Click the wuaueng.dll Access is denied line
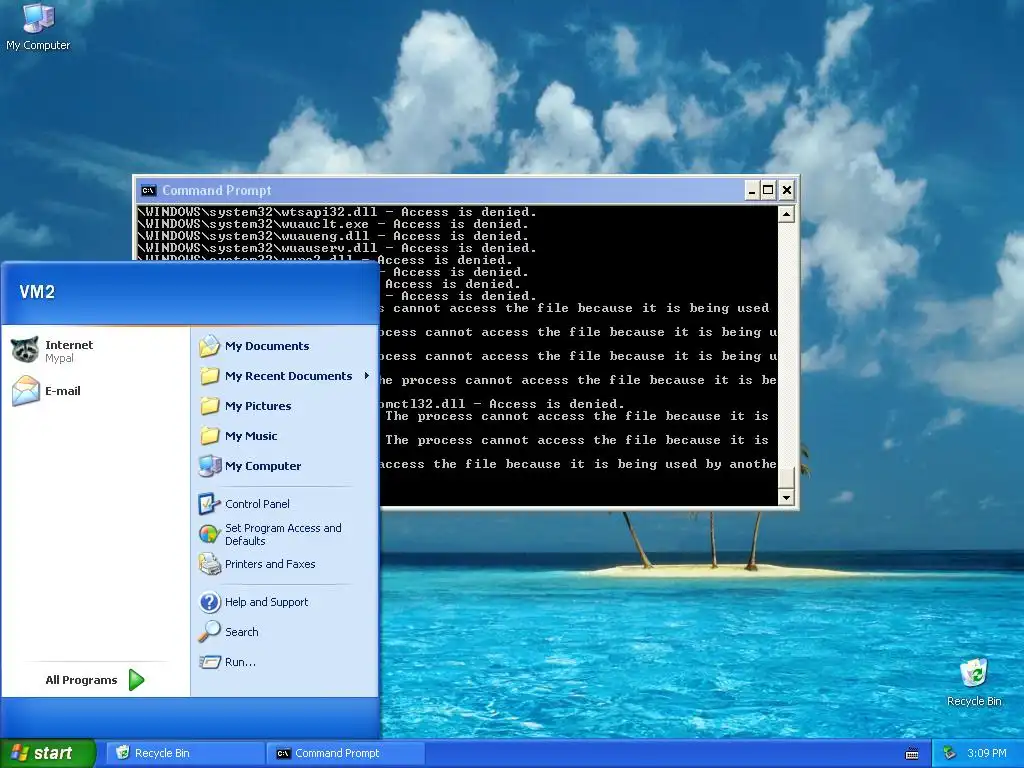The width and height of the screenshot is (1024, 768). (333, 236)
